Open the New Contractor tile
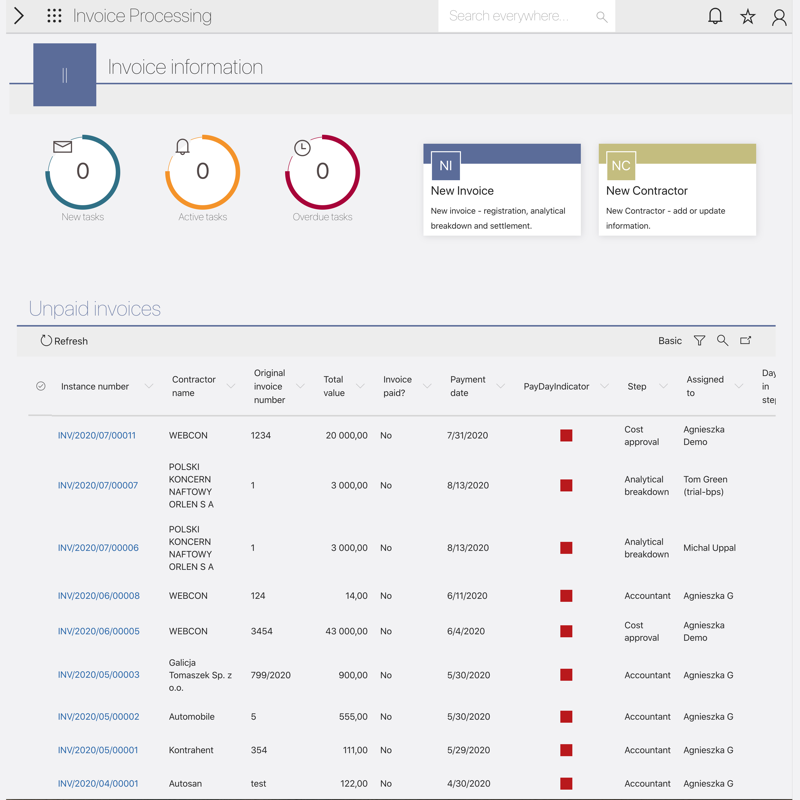The width and height of the screenshot is (800, 800). [x=677, y=190]
